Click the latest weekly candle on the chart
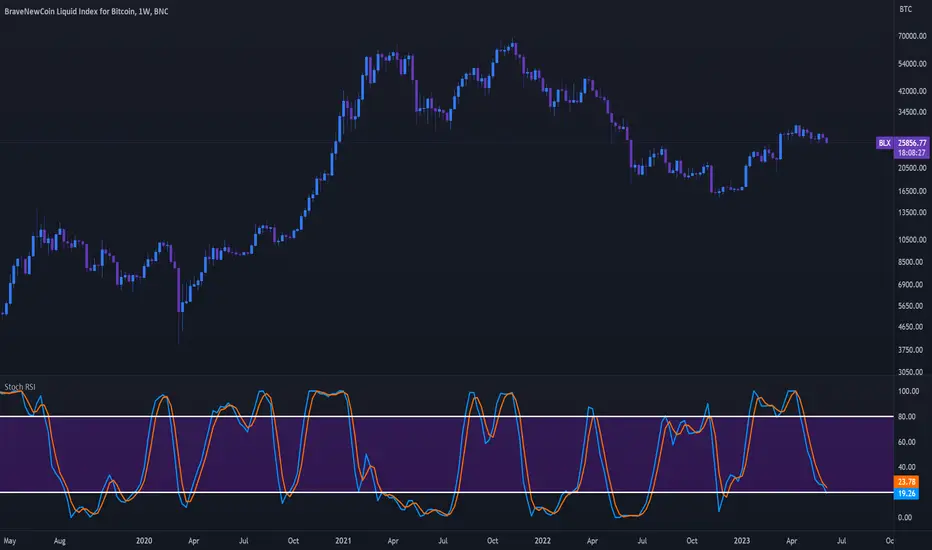Image resolution: width=932 pixels, height=550 pixels. point(826,140)
